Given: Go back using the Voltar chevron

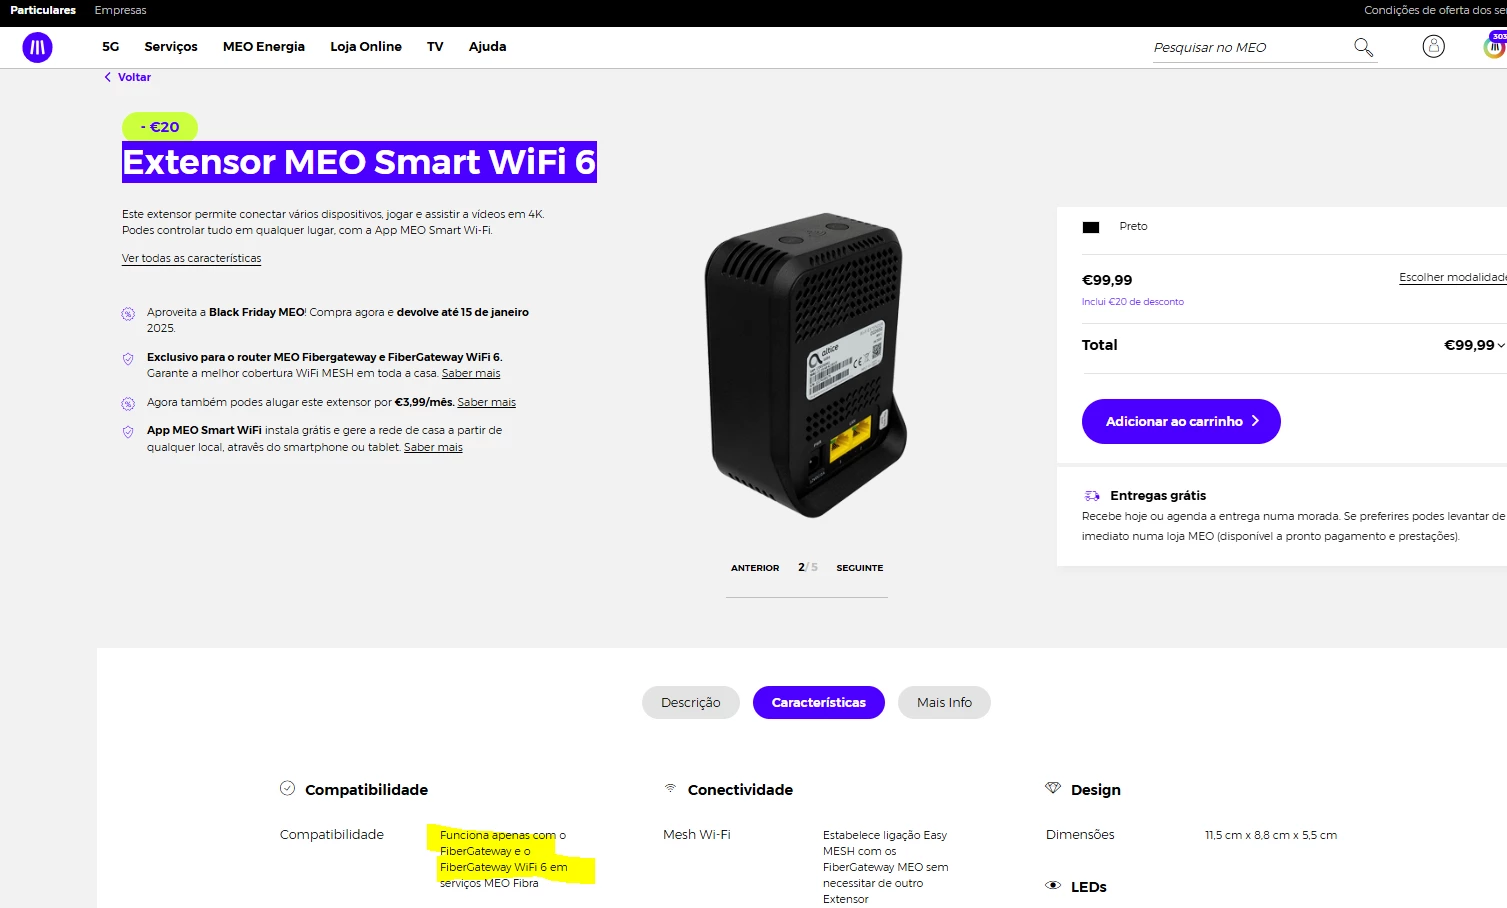Looking at the screenshot, I should 108,77.
